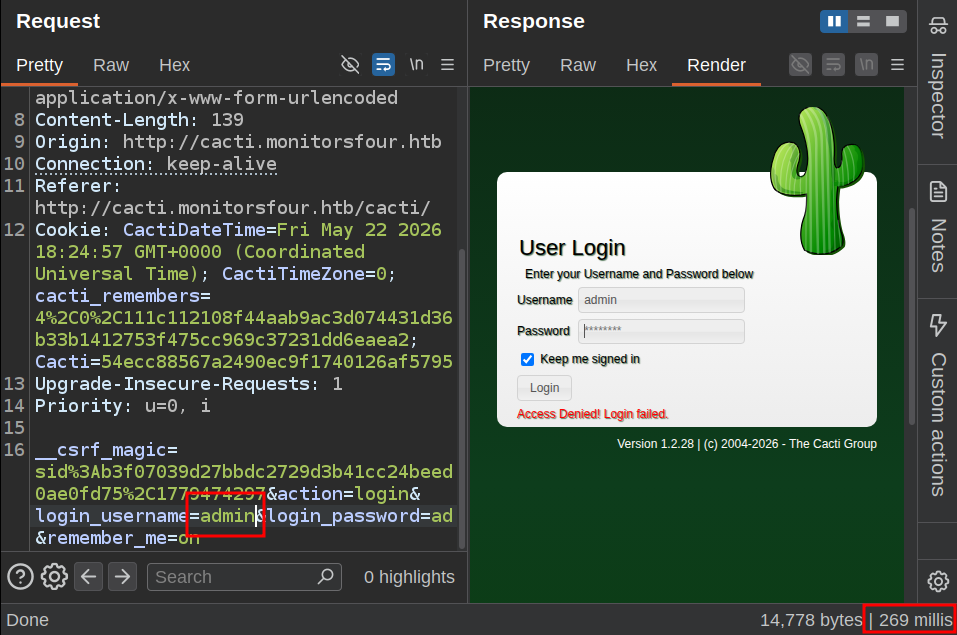The width and height of the screenshot is (957, 635).
Task: Click '14,778 bytes' in status bar
Action: 811,620
